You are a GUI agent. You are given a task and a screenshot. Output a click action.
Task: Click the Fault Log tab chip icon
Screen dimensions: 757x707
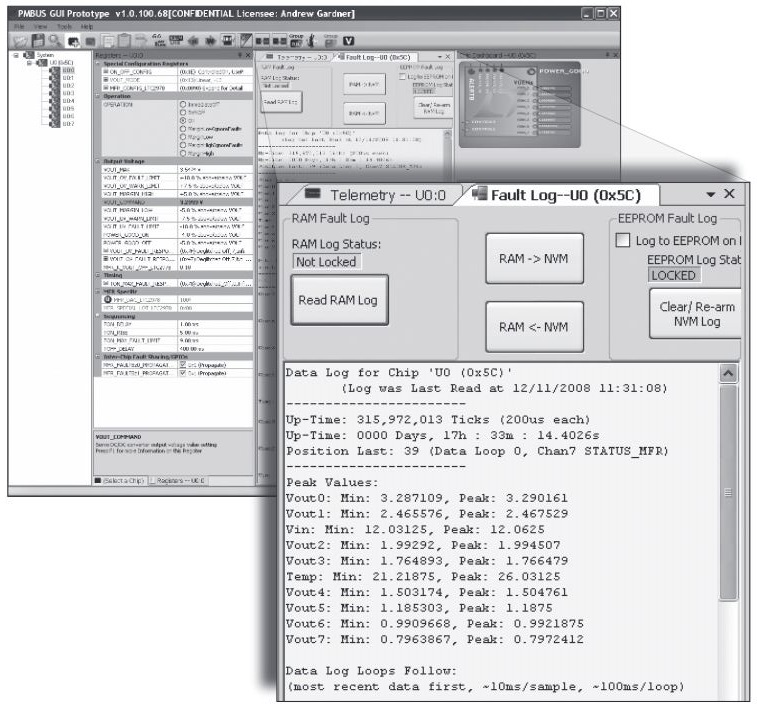(x=479, y=194)
